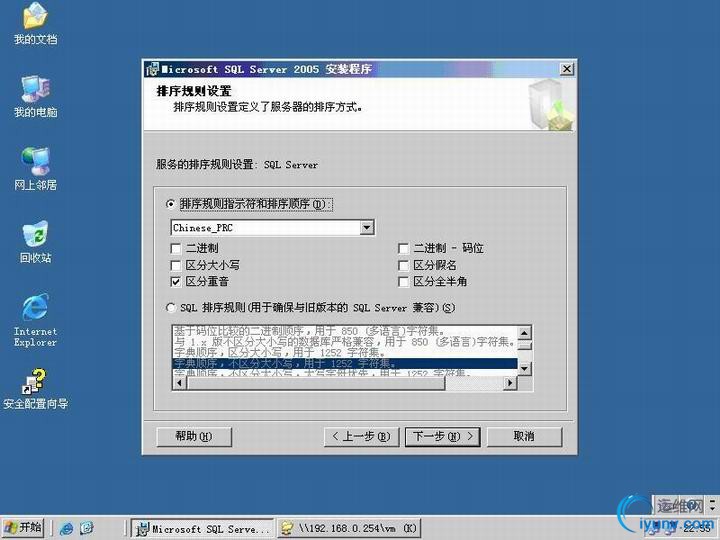Select 字典顺序，区分大小写 1252 list row
Viewport: 720px width, 540px height.
tap(345, 353)
